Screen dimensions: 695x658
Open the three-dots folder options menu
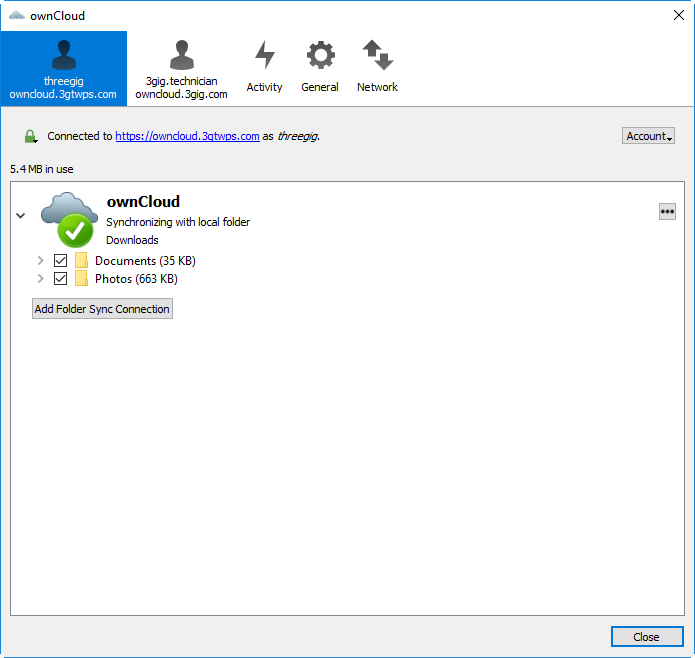[667, 212]
